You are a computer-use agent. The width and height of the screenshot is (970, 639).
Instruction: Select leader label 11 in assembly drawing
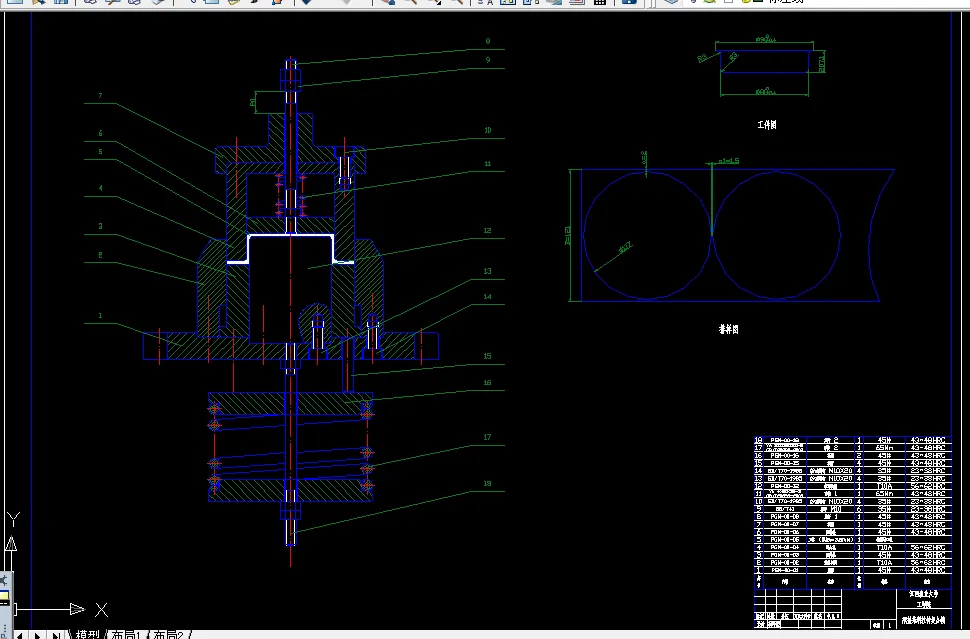pos(487,163)
